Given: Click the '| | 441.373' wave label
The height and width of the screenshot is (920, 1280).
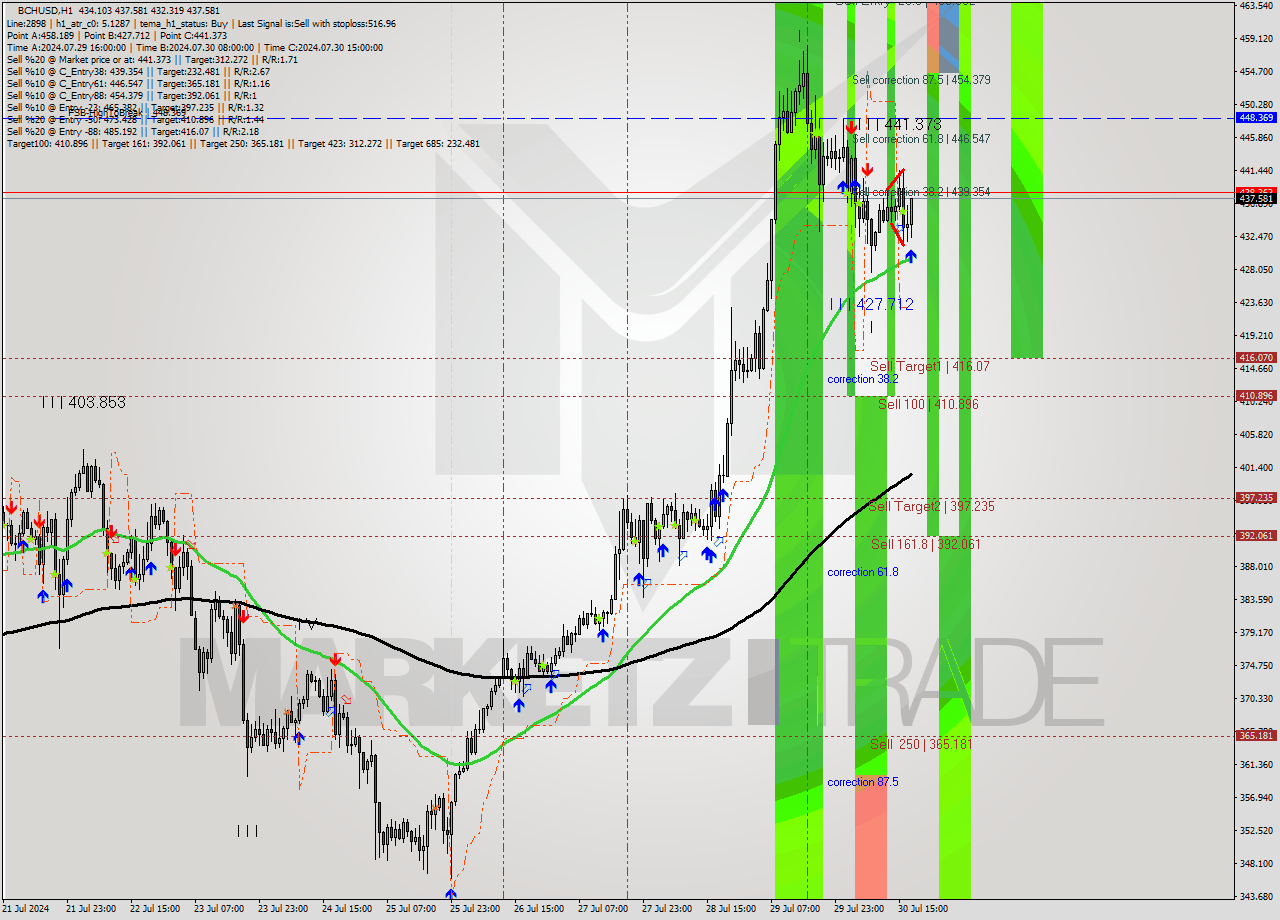Looking at the screenshot, I should click(x=902, y=124).
